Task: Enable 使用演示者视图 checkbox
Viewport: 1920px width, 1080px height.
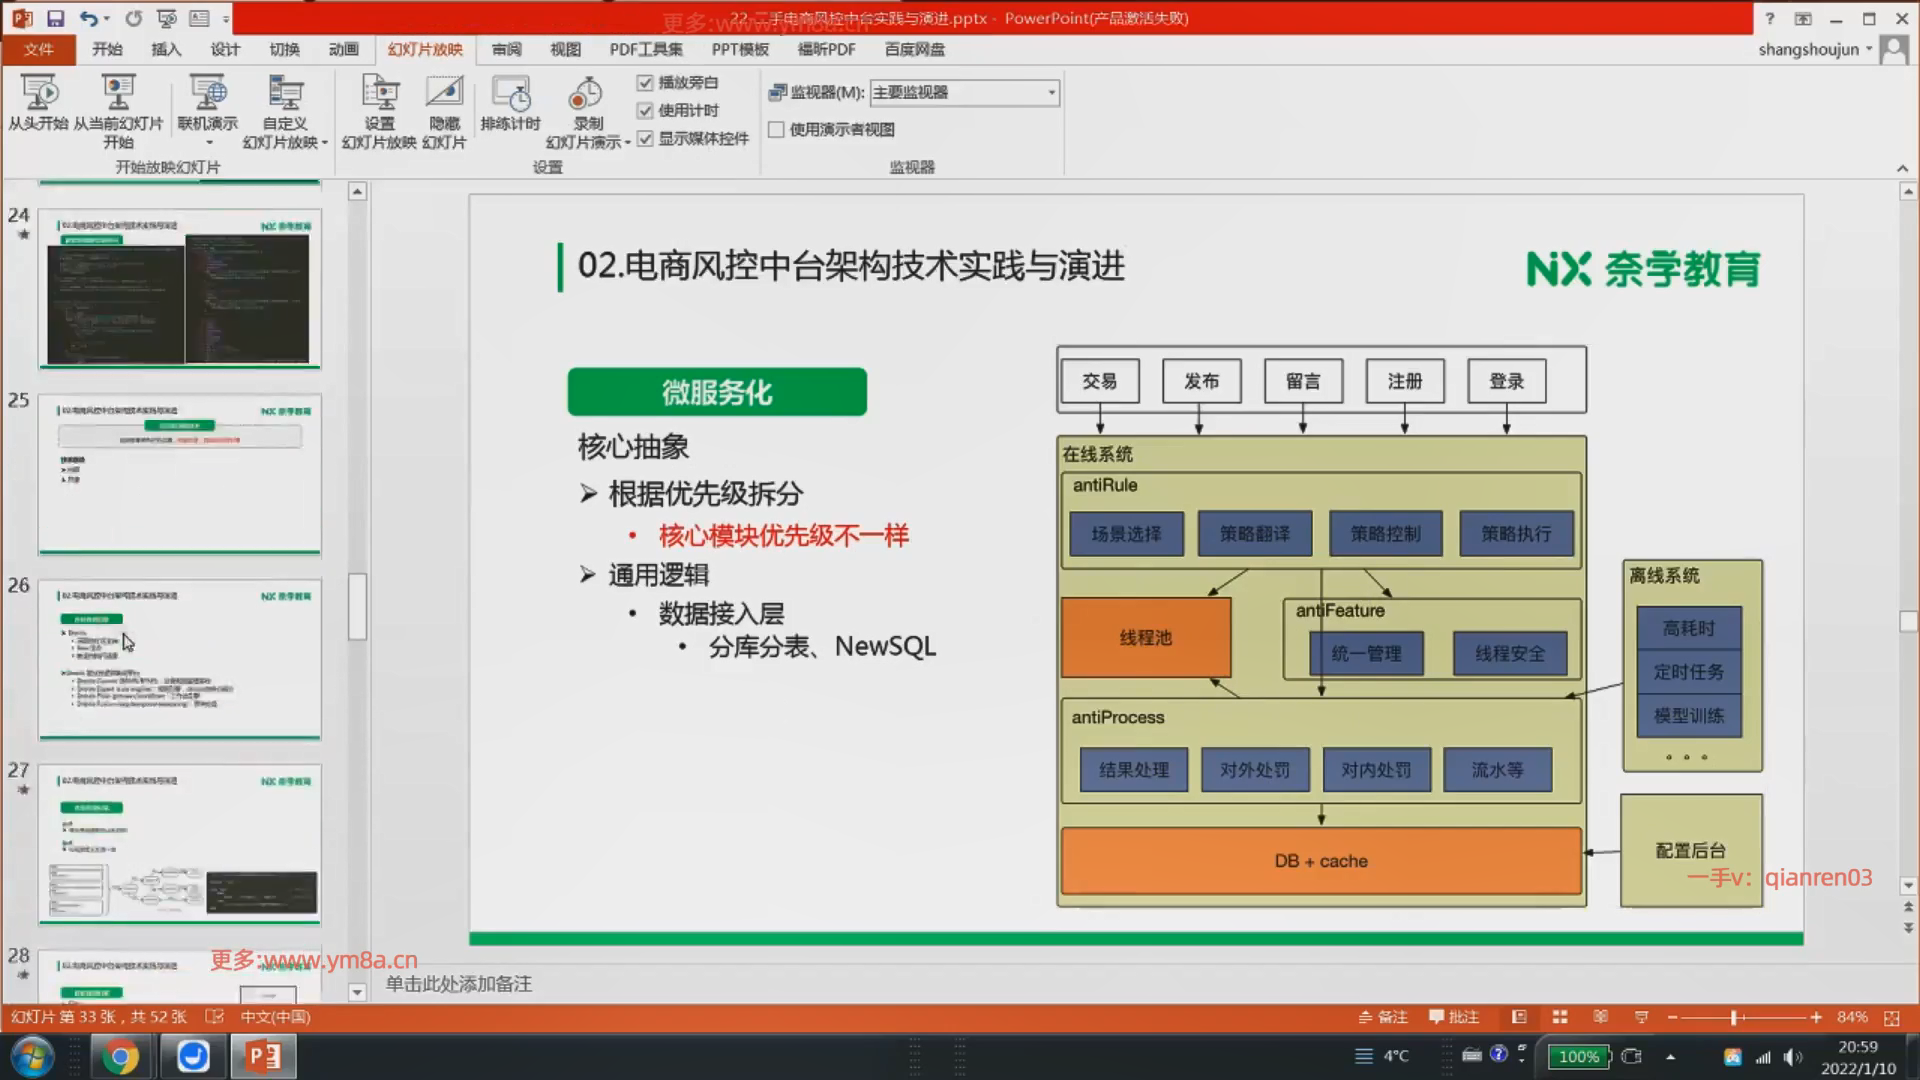Action: (776, 129)
